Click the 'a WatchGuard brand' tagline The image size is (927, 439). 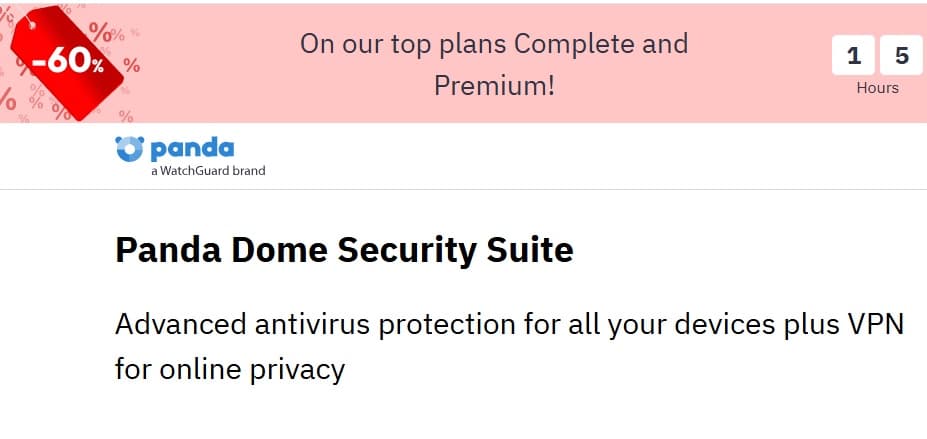coord(208,171)
